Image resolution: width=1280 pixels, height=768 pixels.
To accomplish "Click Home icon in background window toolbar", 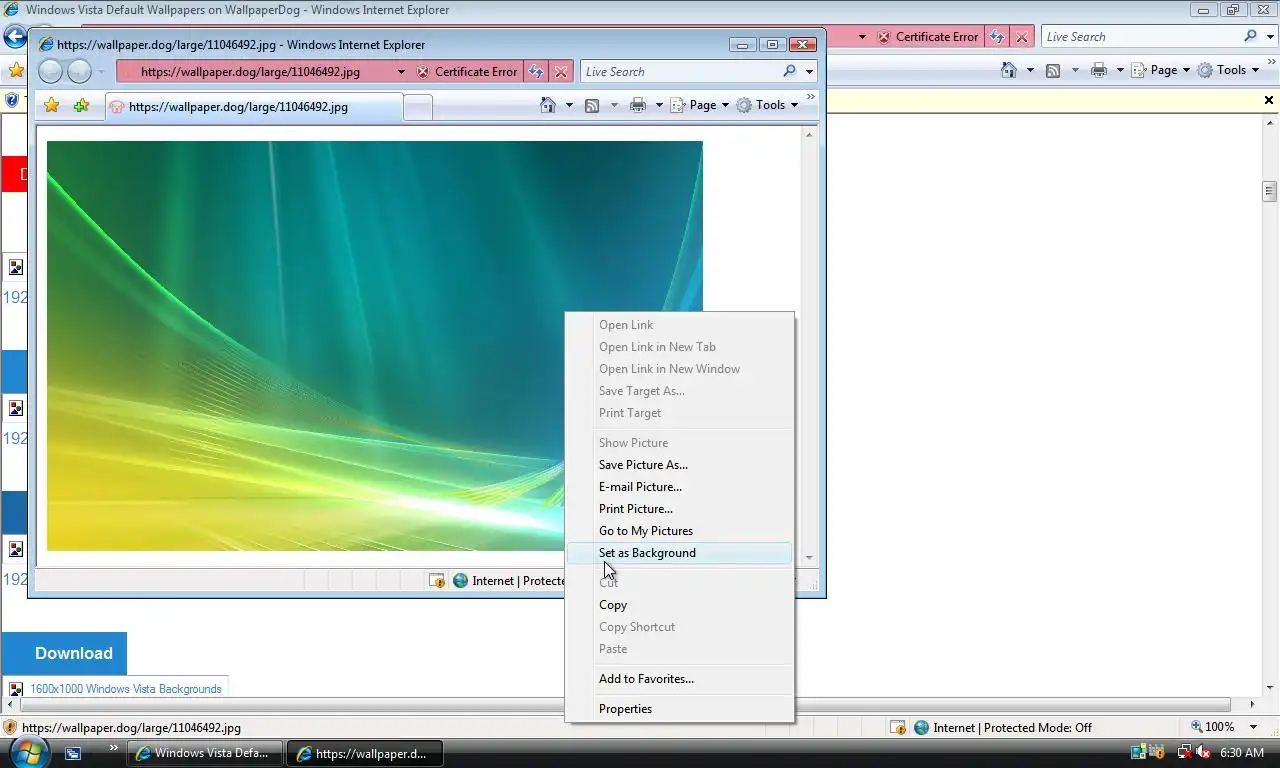I will tap(1009, 70).
